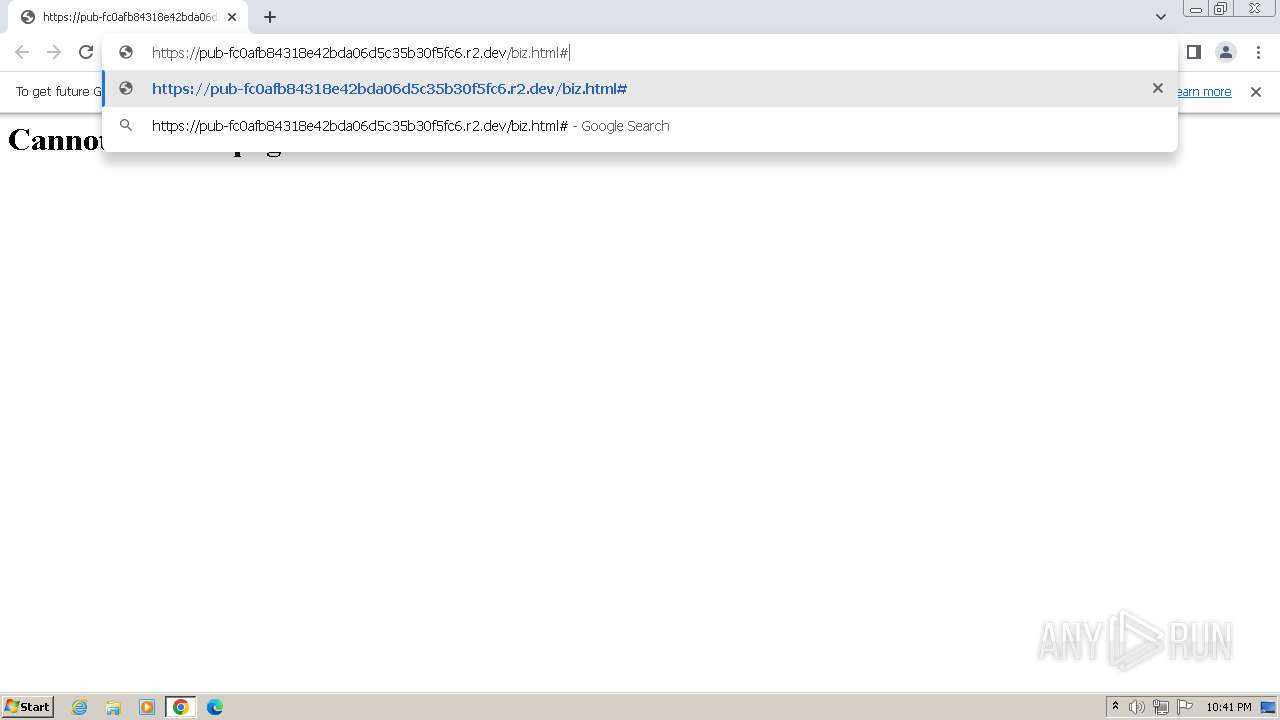The width and height of the screenshot is (1280, 720).
Task: Open Action Center flag icon
Action: tap(1185, 707)
